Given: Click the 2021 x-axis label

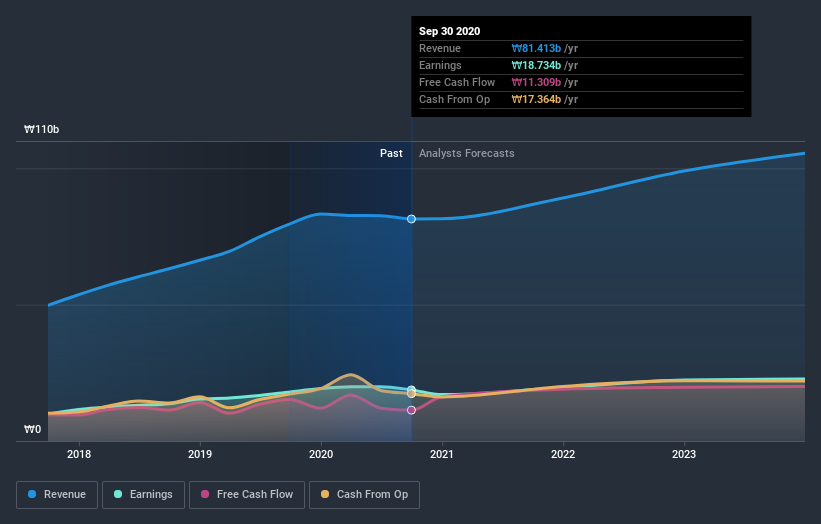Looking at the screenshot, I should tap(442, 454).
